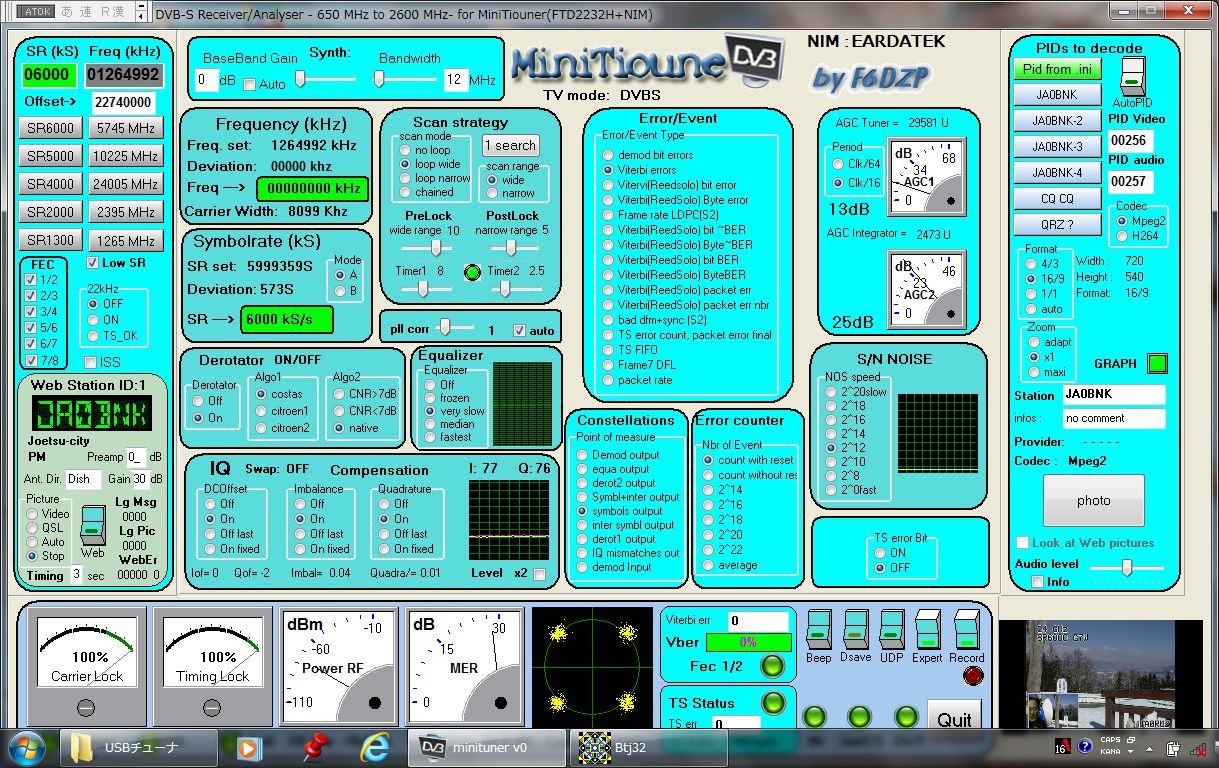This screenshot has height=768, width=1219.
Task: Click the green Fec 1/2 LED
Action: [x=772, y=666]
